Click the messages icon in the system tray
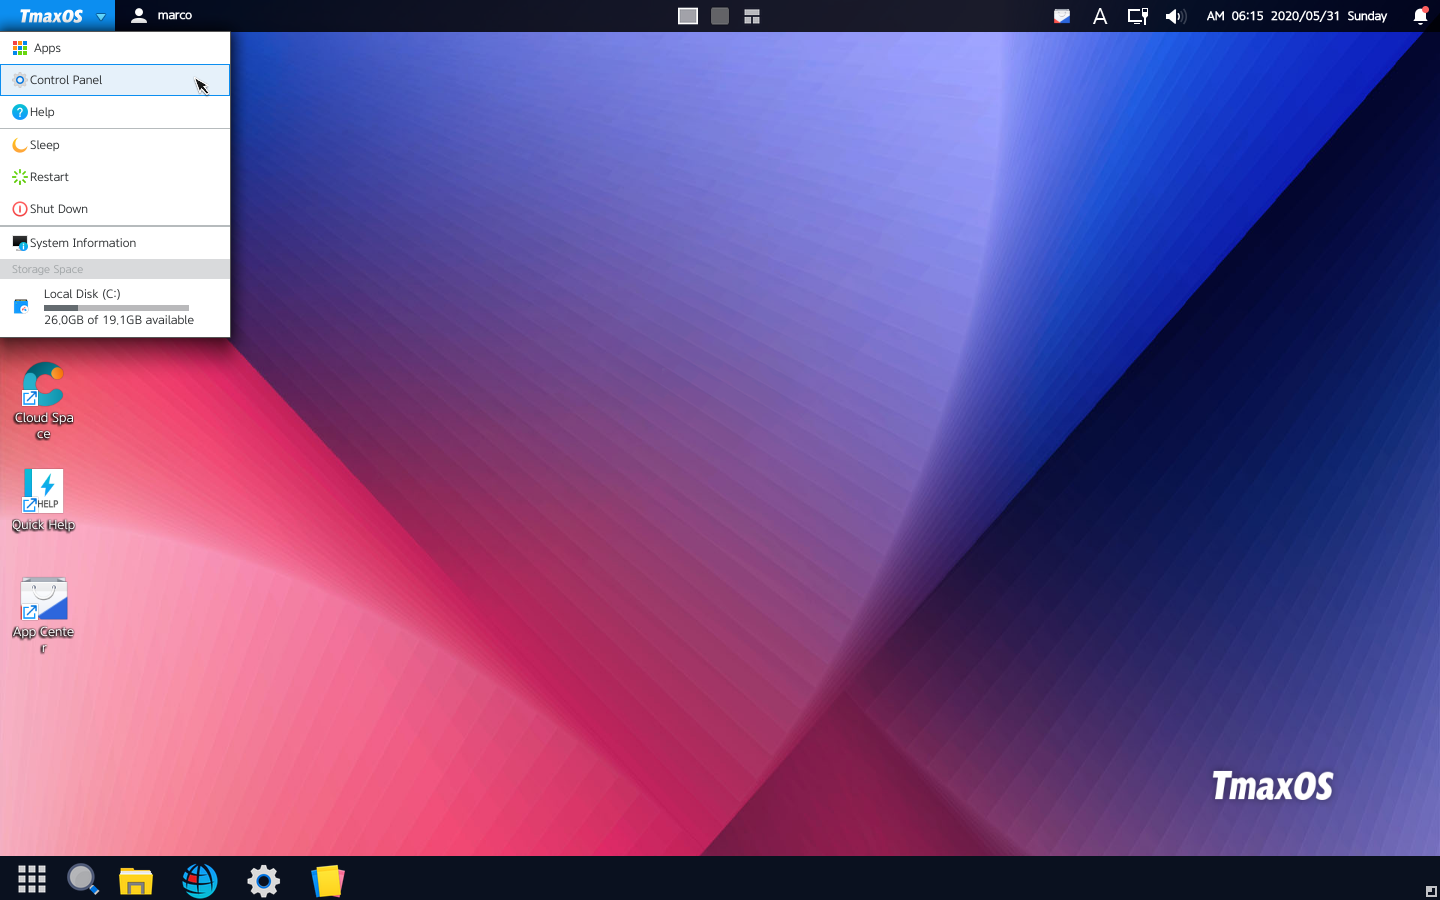The height and width of the screenshot is (900, 1440). [1061, 16]
